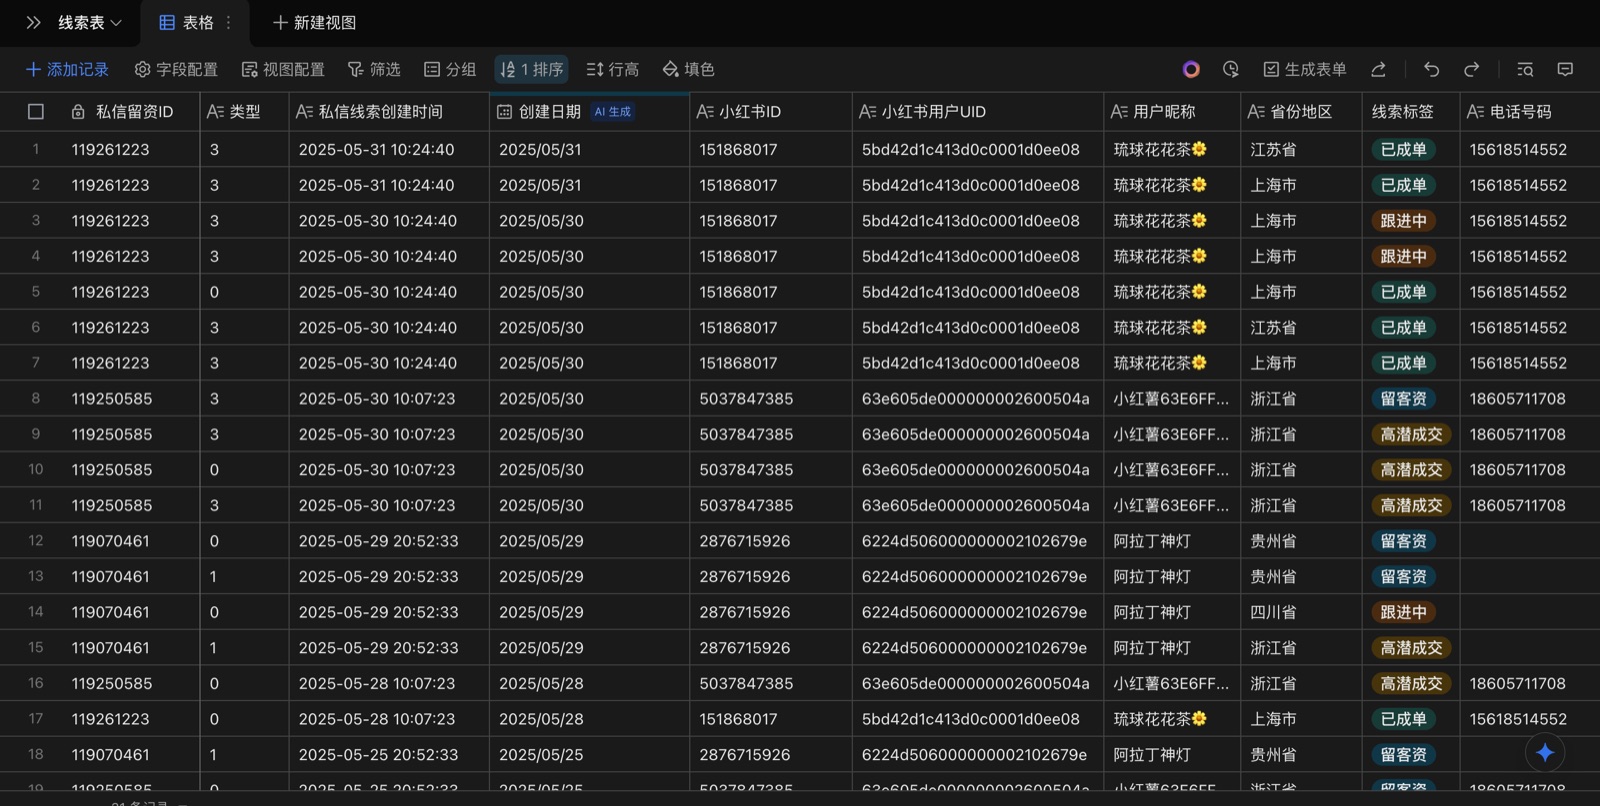
Task: Open the comments panel icon
Action: (1565, 69)
